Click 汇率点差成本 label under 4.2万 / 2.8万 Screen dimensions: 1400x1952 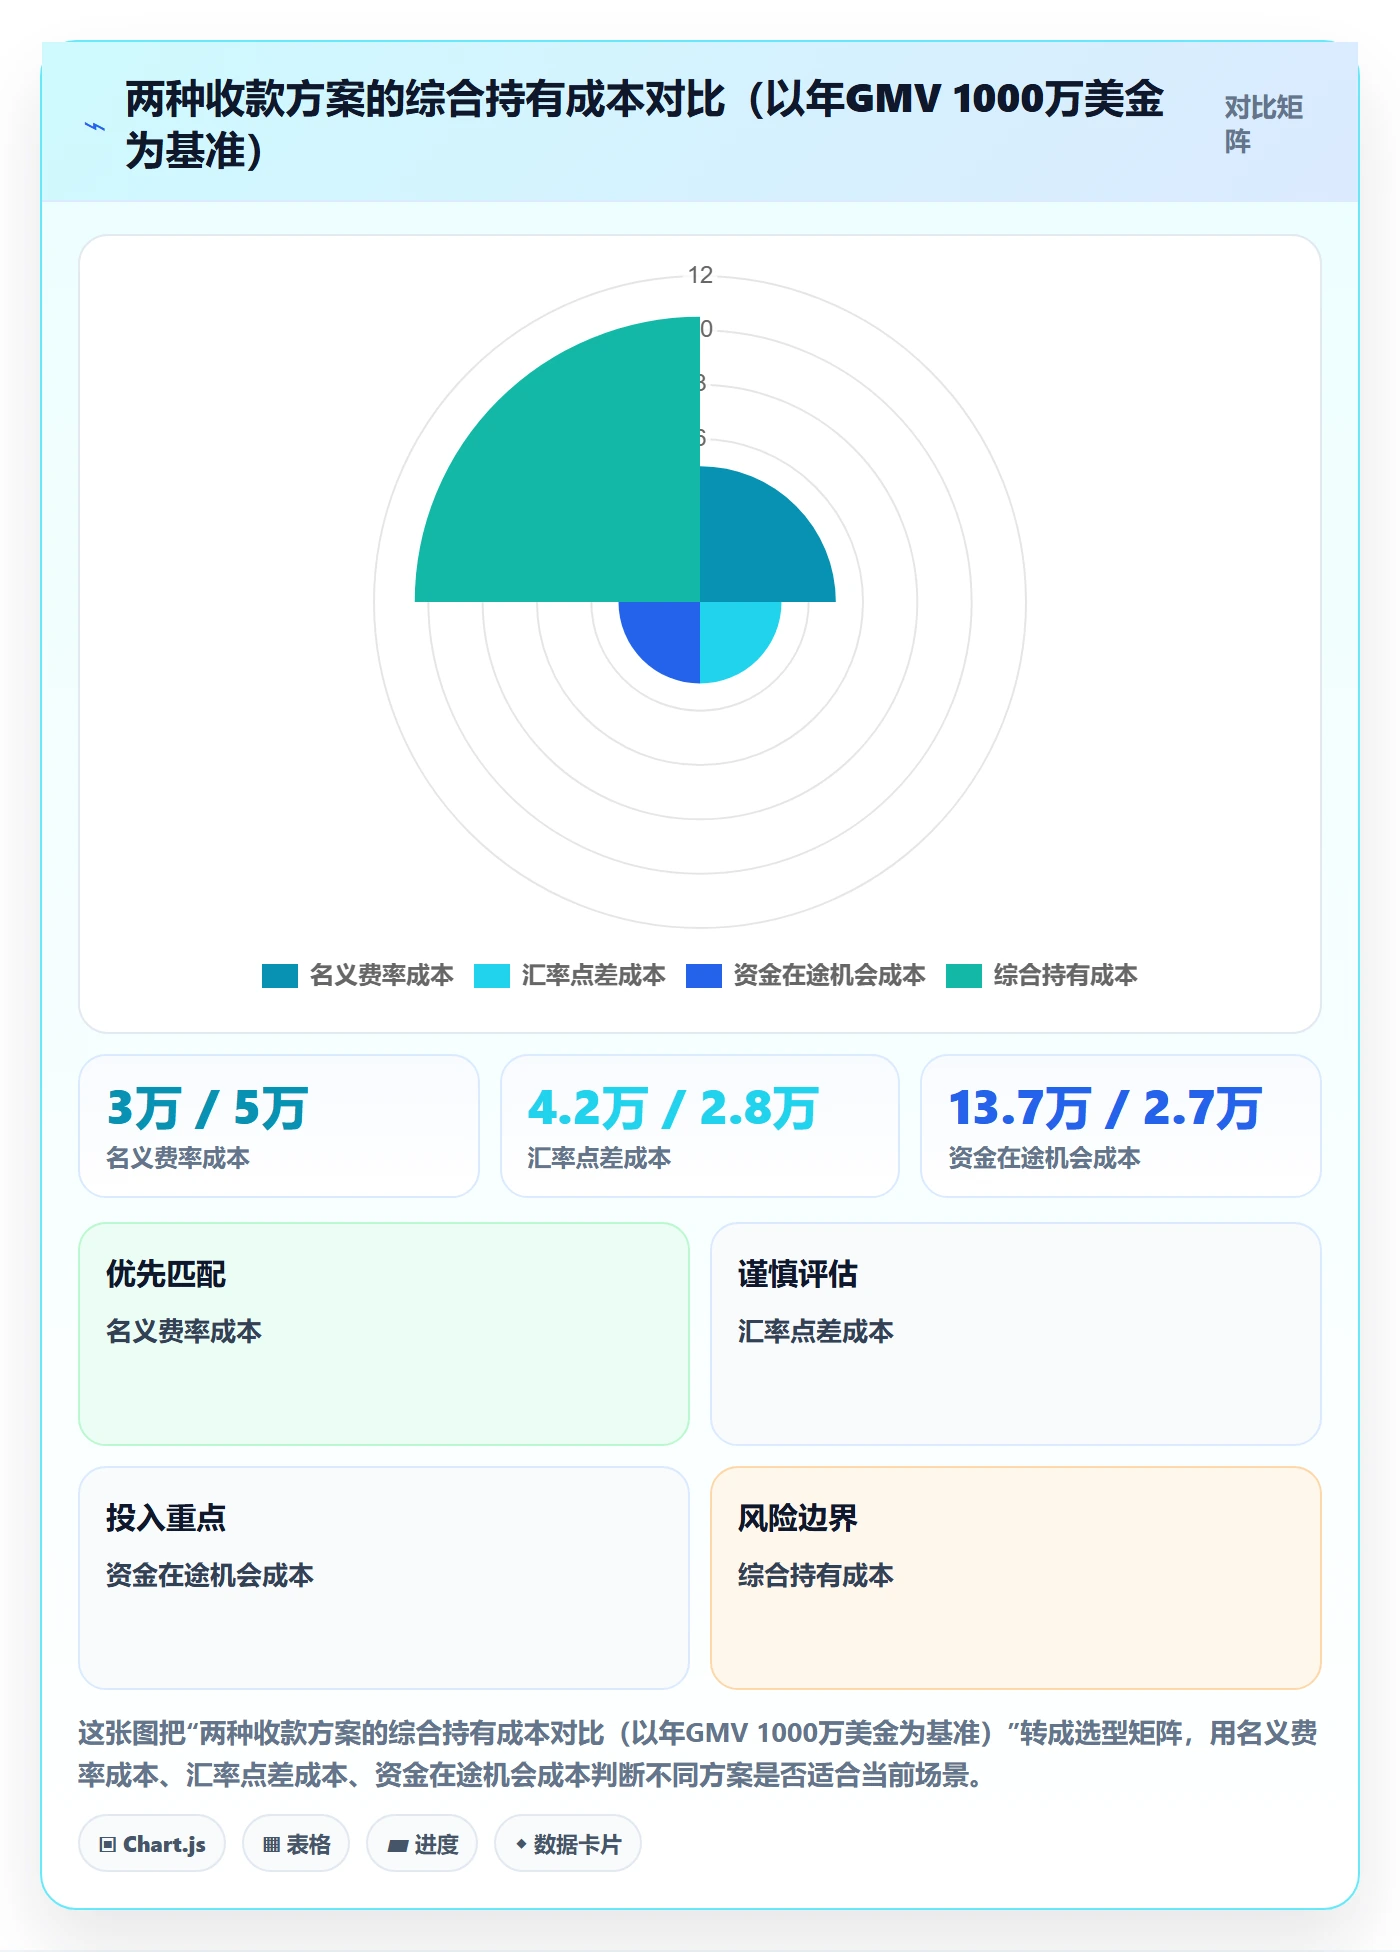[599, 1158]
